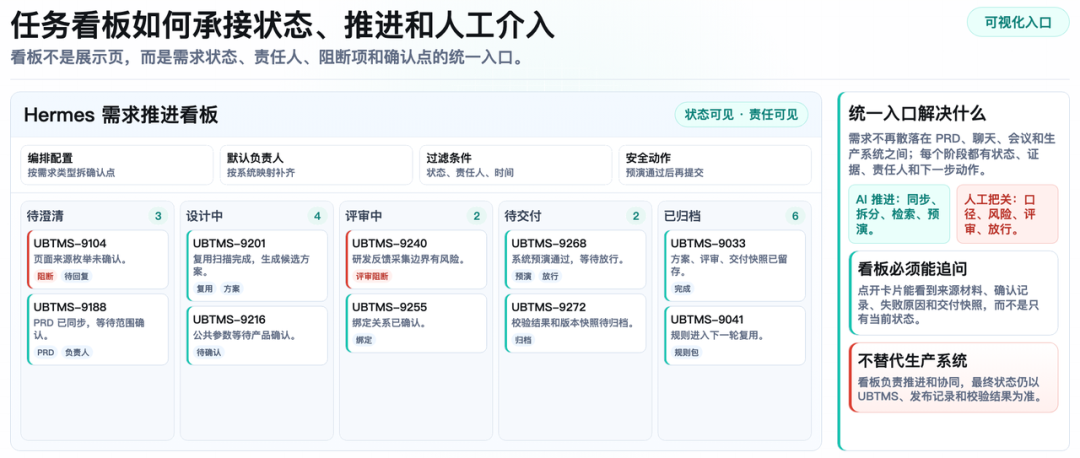Viewport: 1080px width, 458px height.
Task: Open the 安全动作 settings card
Action: point(715,165)
